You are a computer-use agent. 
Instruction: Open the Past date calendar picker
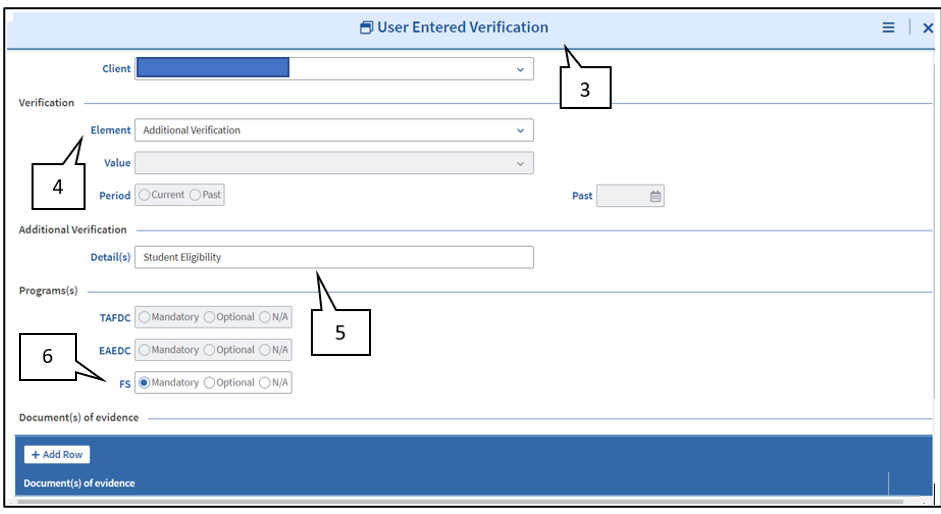pyautogui.click(x=655, y=196)
